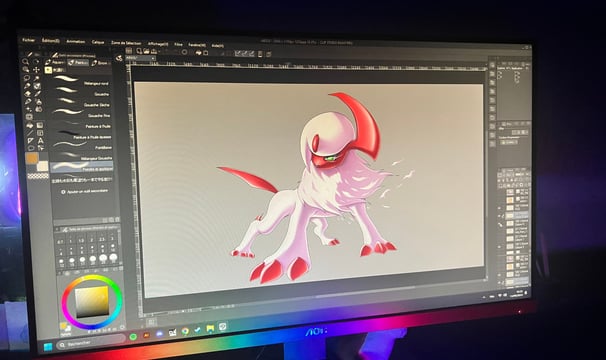Viewport: 606px width, 360px height.
Task: Choose the Mélangeur Gouache brush
Action: [x=82, y=157]
